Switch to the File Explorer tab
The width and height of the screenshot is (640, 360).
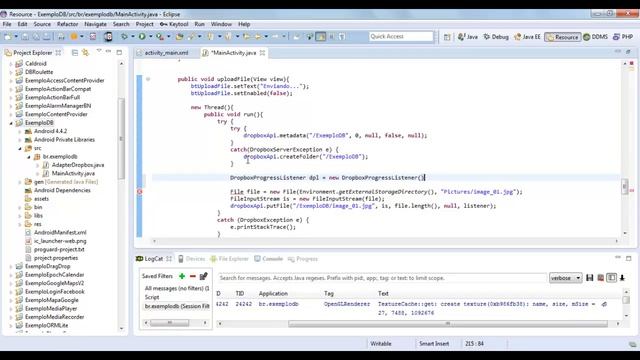pos(230,259)
